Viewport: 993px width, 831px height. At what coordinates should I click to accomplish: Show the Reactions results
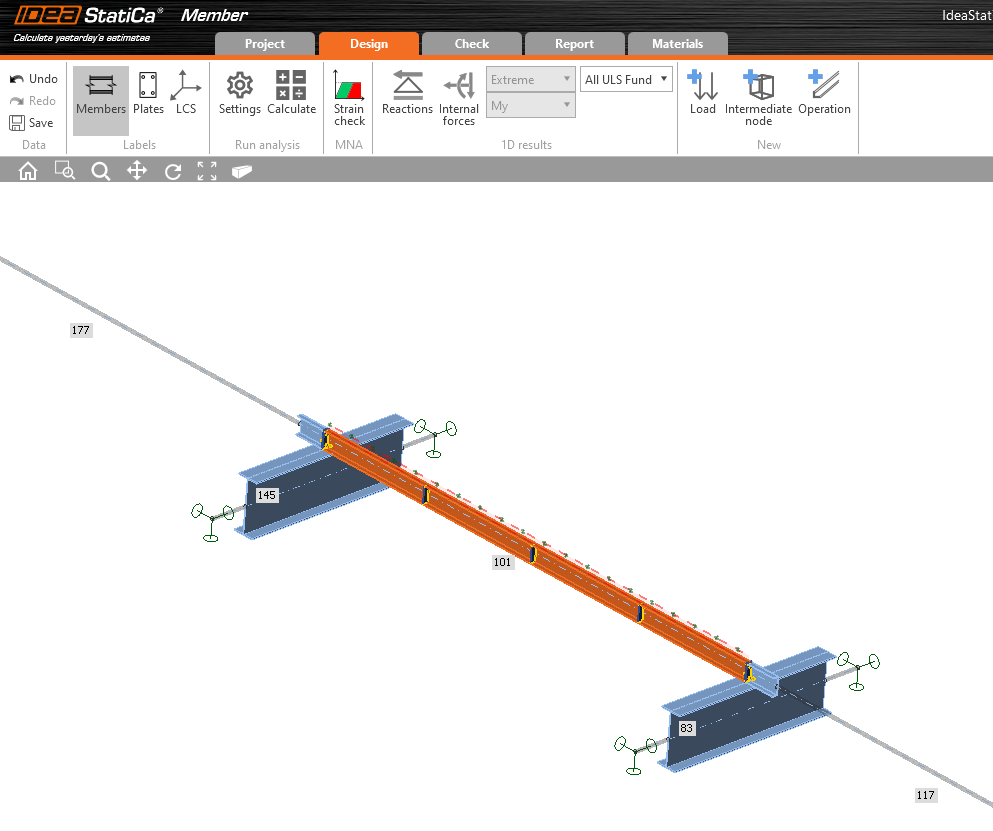(x=406, y=96)
